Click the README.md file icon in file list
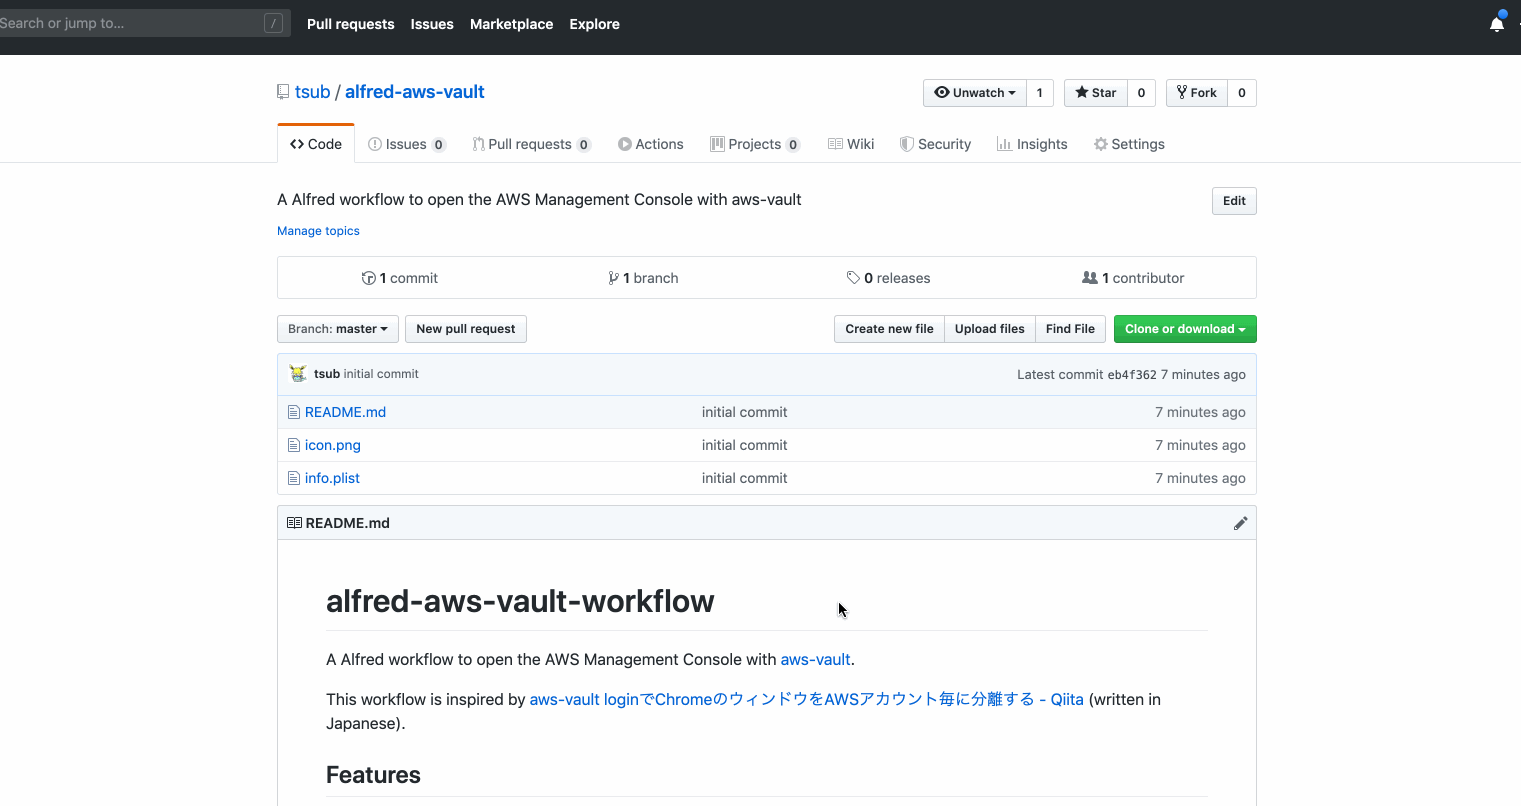Screen dimensions: 1521x806 coord(294,412)
